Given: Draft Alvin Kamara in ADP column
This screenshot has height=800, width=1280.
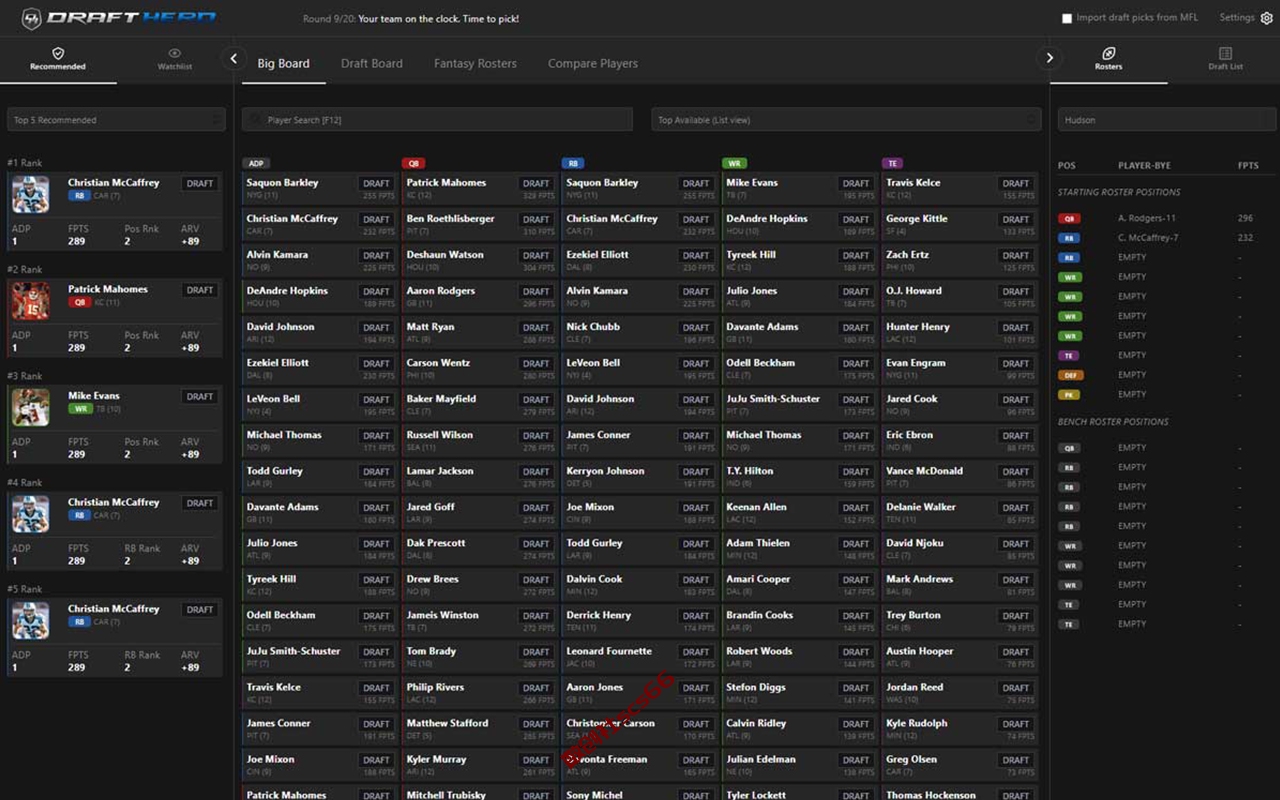Looking at the screenshot, I should coord(376,256).
